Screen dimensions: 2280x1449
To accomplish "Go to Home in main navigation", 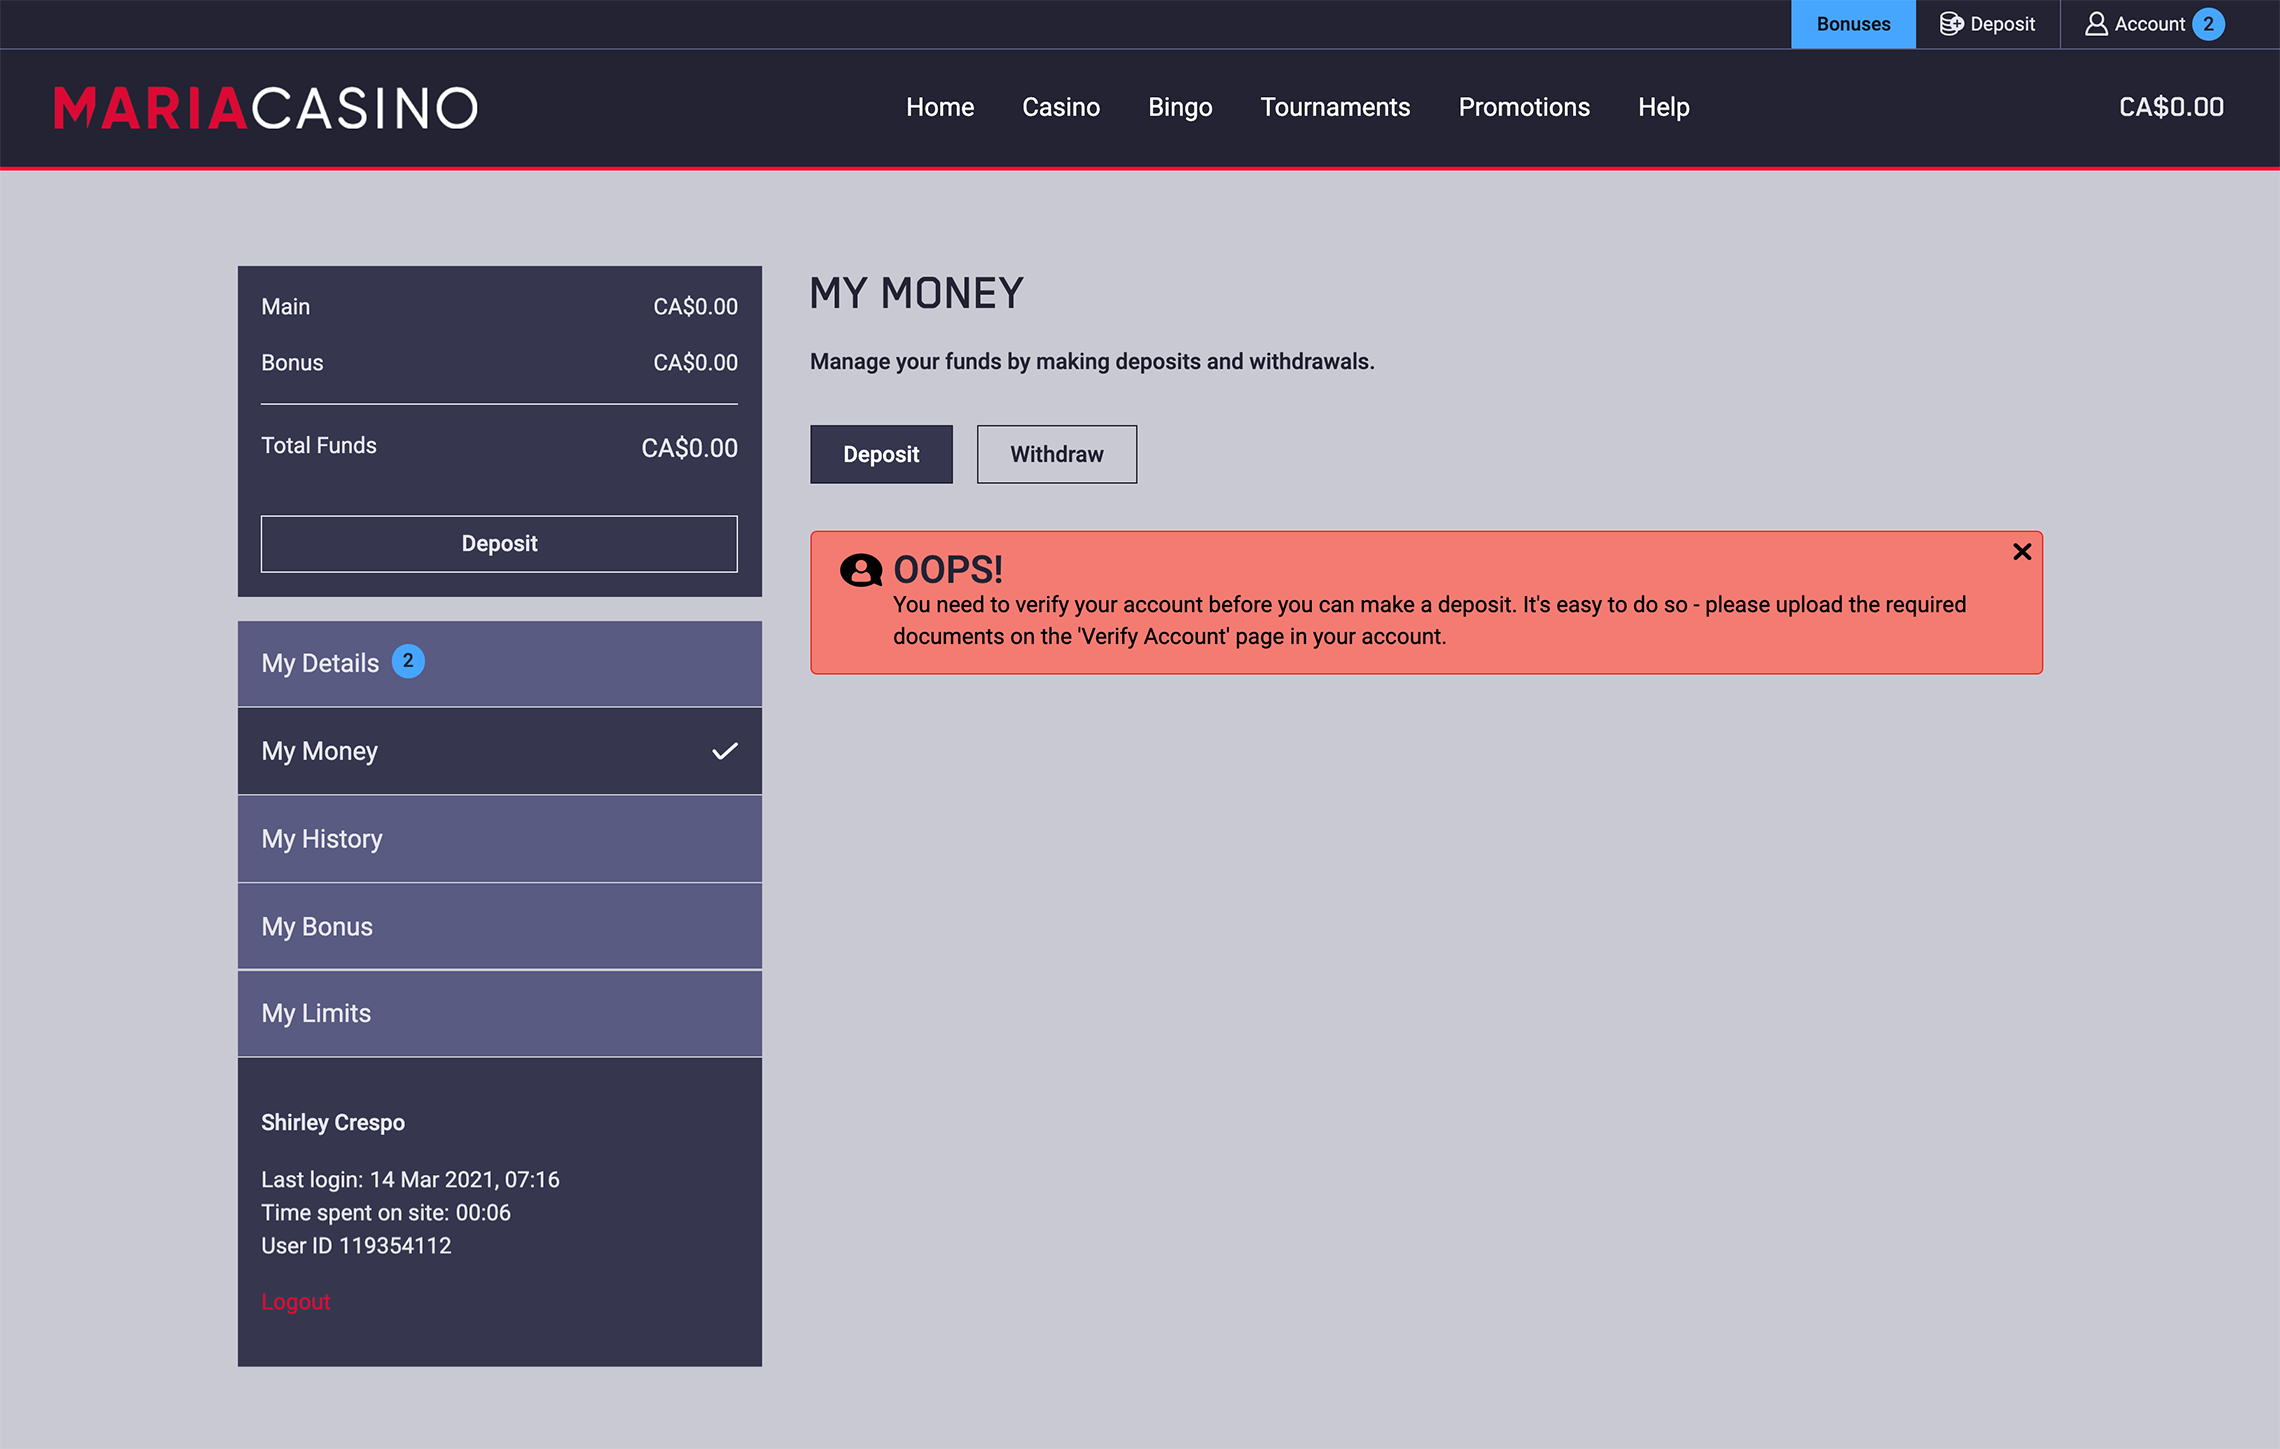I will pos(940,107).
